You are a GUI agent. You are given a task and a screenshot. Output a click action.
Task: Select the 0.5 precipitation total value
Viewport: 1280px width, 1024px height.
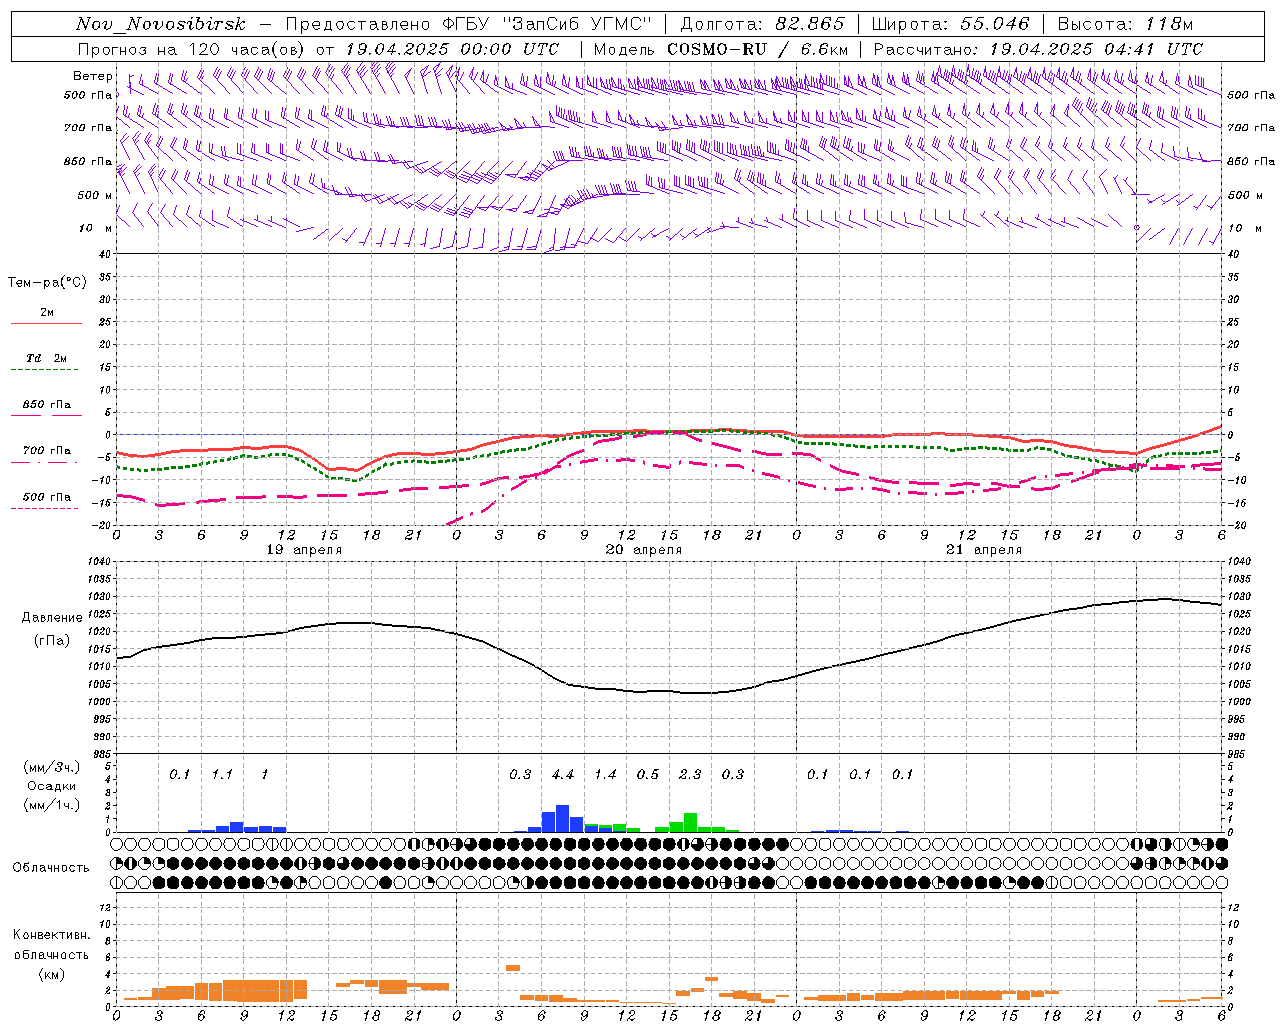(x=648, y=775)
